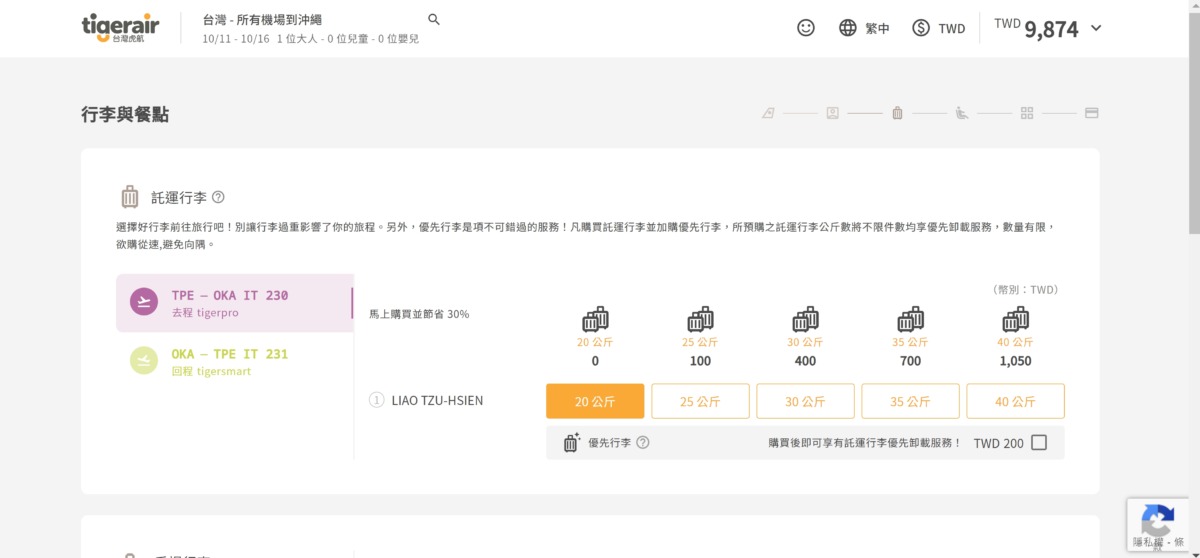Click help icon next to 優先行李
The width and height of the screenshot is (1200, 558).
tap(643, 442)
